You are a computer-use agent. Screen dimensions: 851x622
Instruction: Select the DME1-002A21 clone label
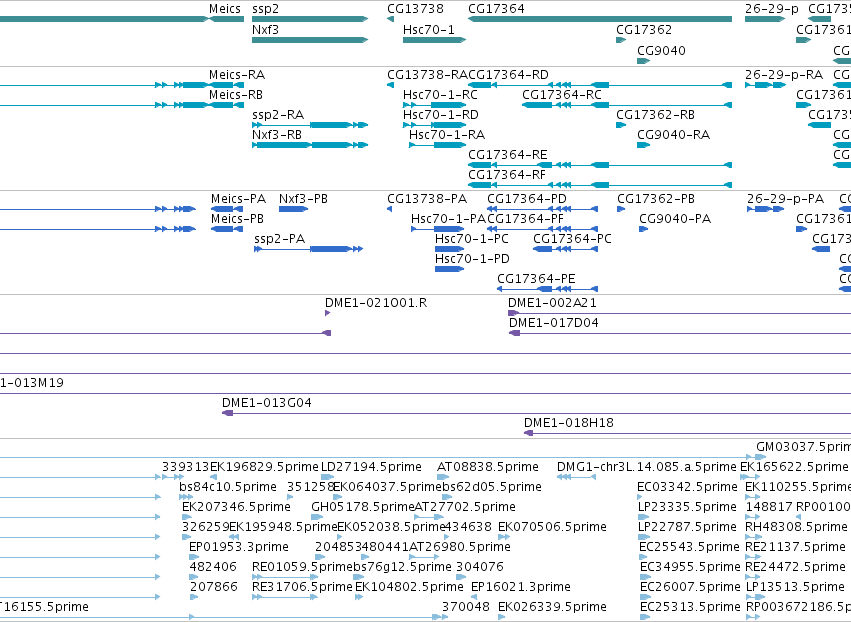click(x=552, y=303)
